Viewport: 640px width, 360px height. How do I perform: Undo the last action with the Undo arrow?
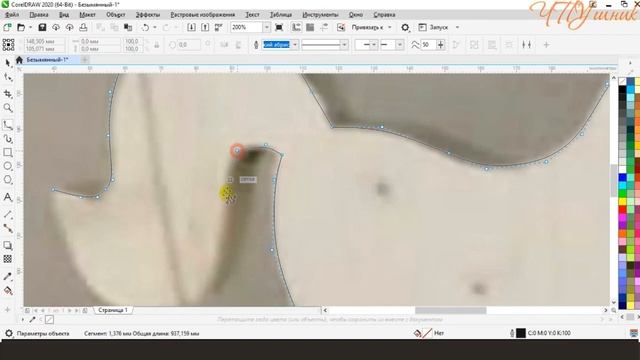pyautogui.click(x=145, y=27)
